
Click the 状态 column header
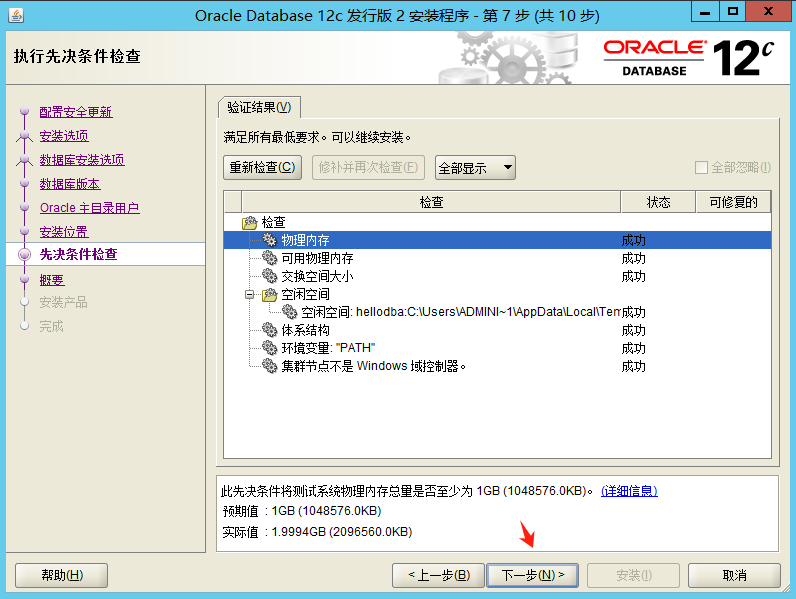pos(658,202)
